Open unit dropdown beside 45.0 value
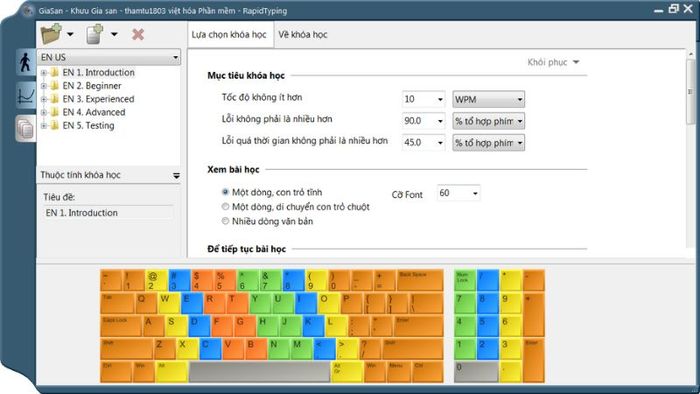 click(488, 143)
